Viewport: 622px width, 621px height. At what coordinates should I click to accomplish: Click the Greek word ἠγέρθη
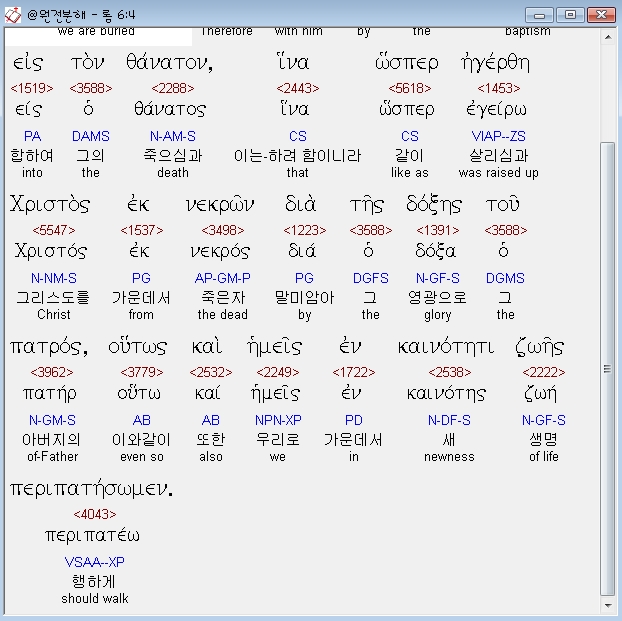coord(495,62)
